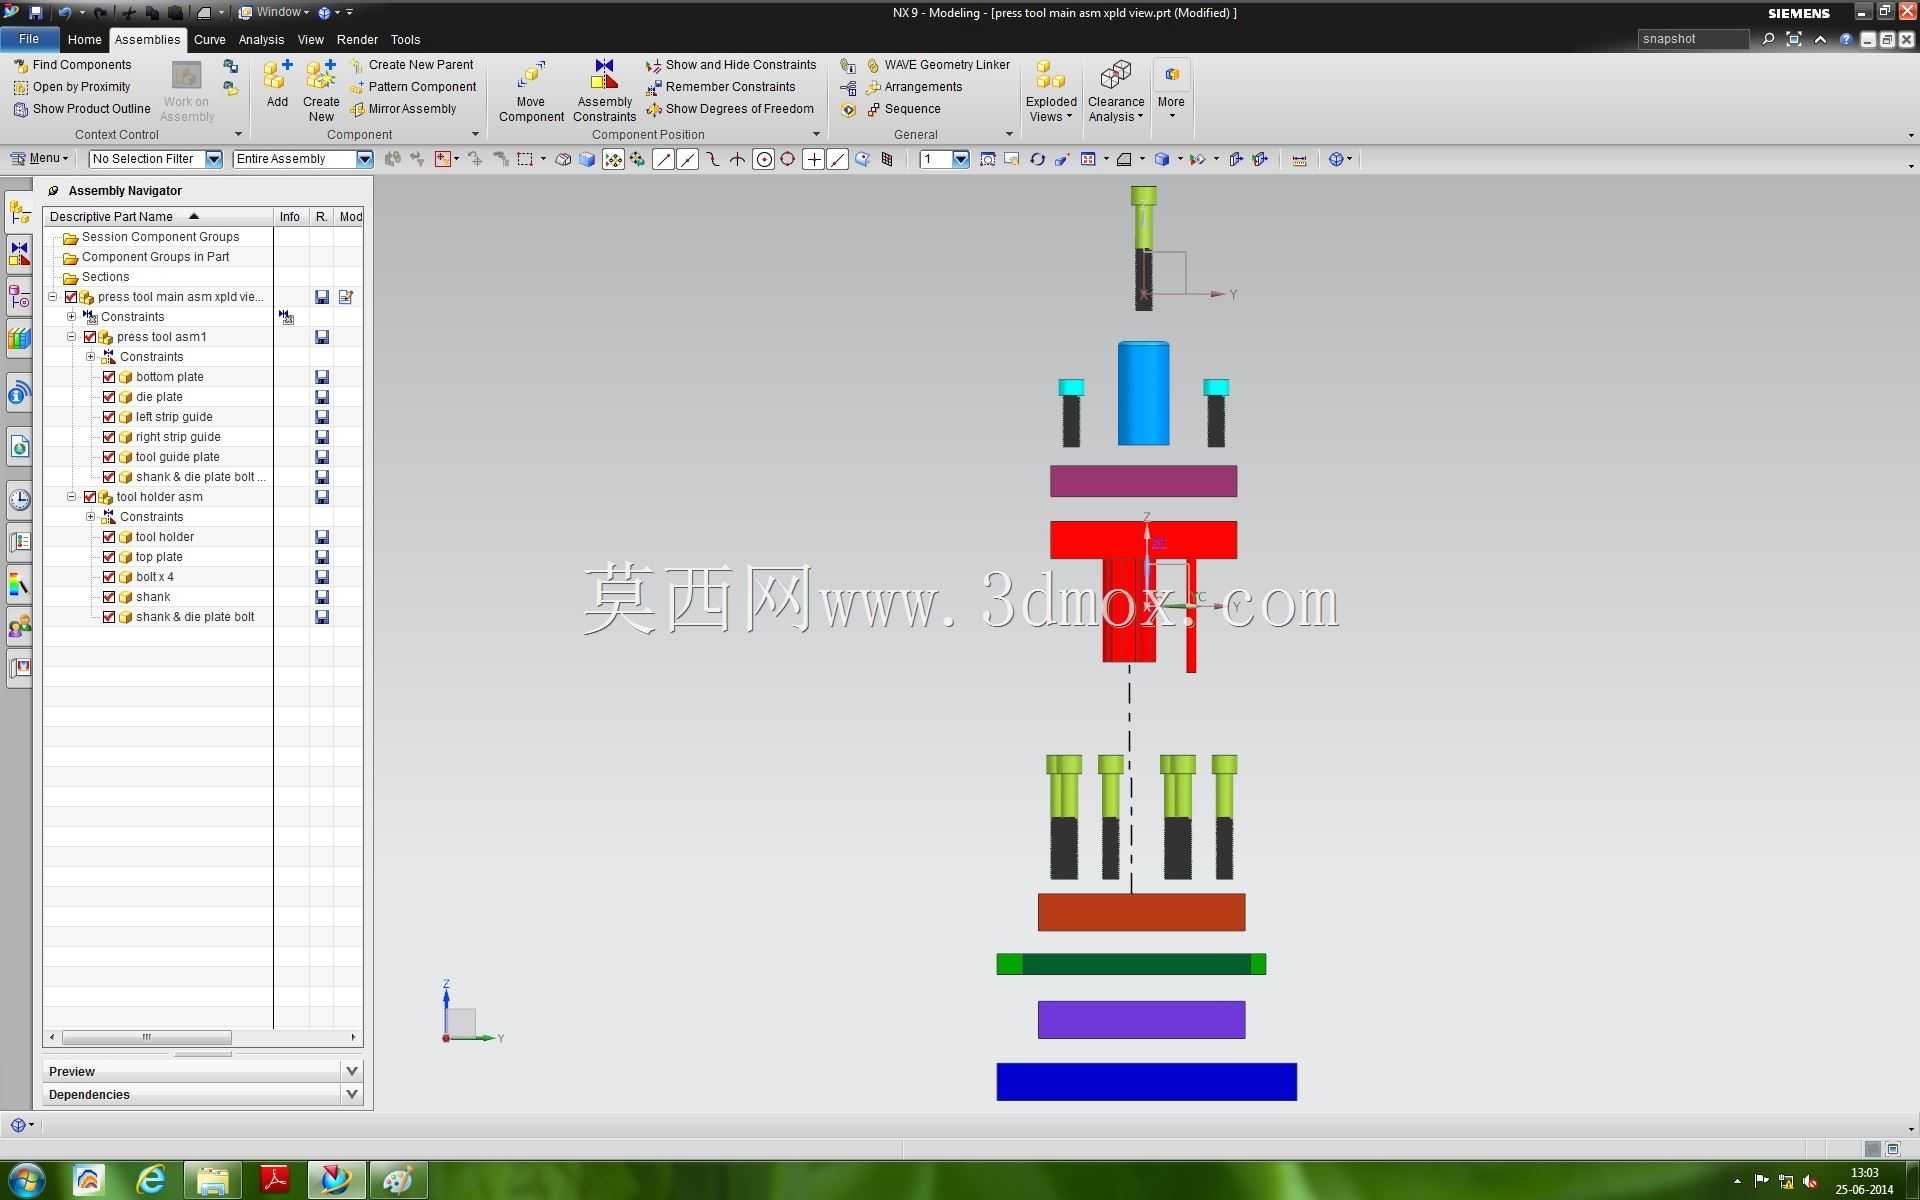
Task: Open the Exploded Views dropdown
Action: (1050, 91)
